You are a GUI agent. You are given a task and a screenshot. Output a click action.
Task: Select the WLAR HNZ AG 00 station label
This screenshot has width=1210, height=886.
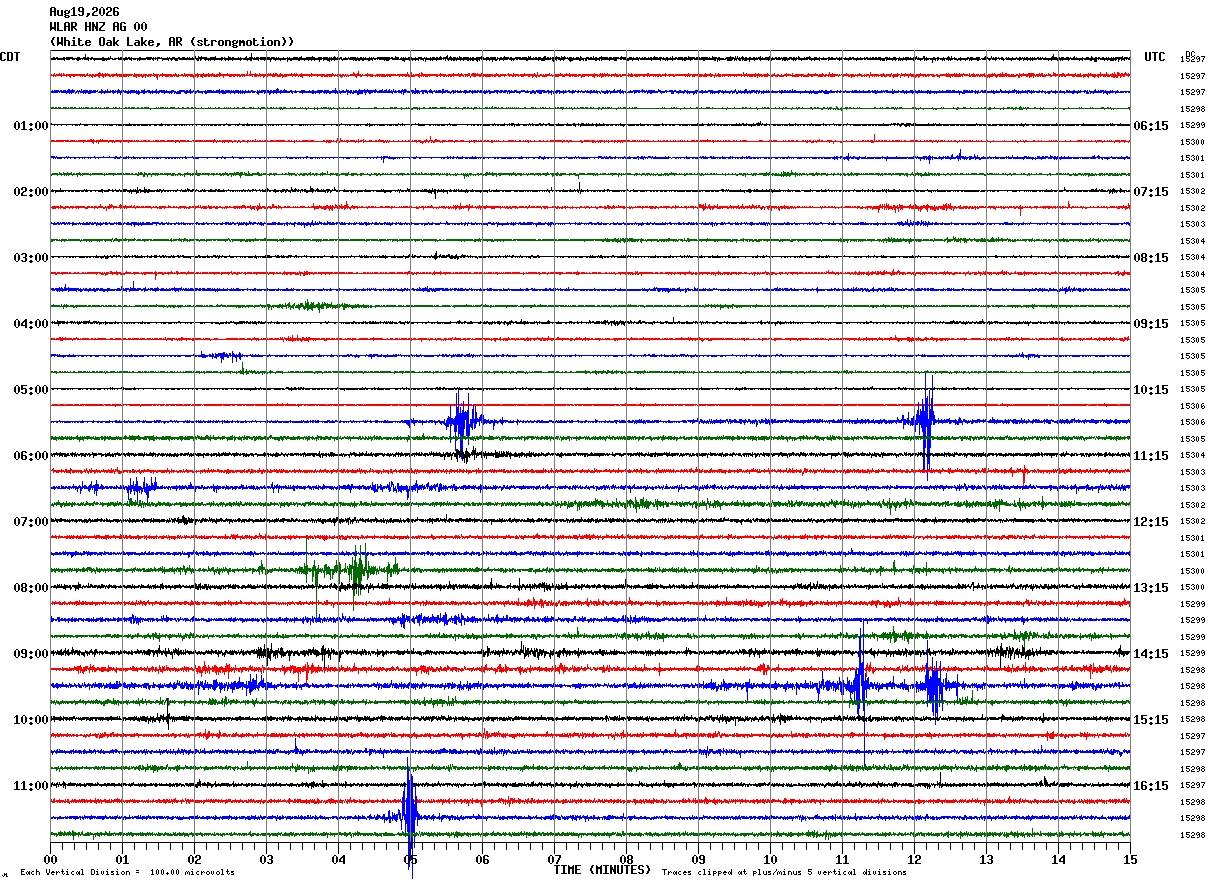click(x=98, y=27)
